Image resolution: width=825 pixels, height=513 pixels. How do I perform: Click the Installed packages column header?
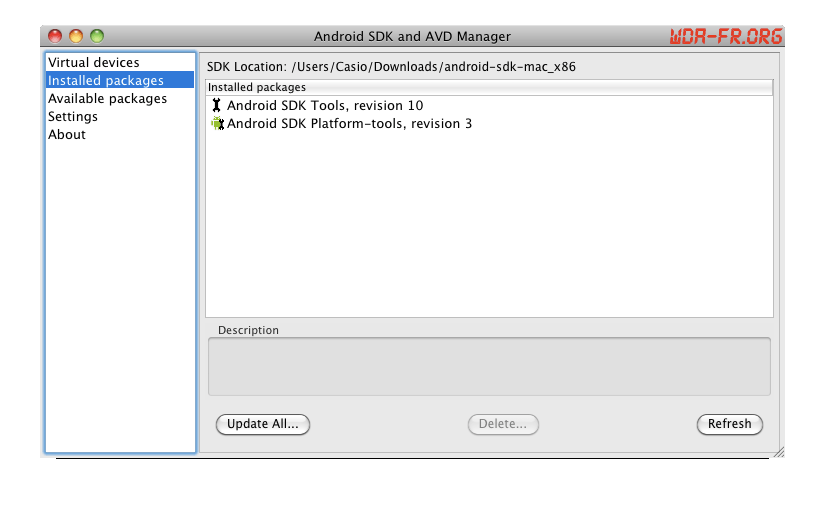[x=489, y=88]
